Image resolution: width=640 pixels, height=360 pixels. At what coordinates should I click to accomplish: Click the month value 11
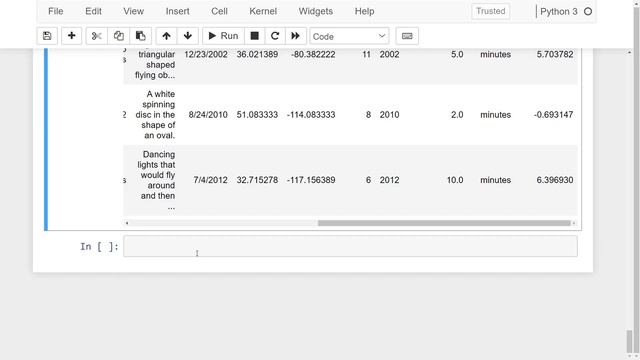pyautogui.click(x=366, y=54)
